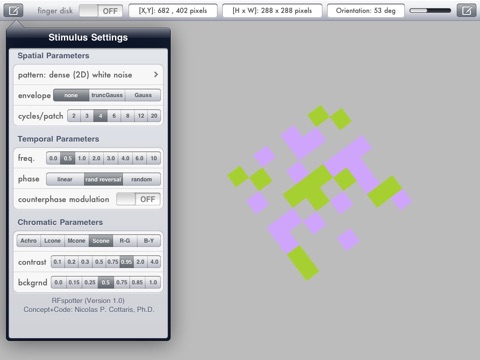Tap the left stimulus settings edit icon
Image resolution: width=480 pixels, height=360 pixels.
click(x=13, y=11)
